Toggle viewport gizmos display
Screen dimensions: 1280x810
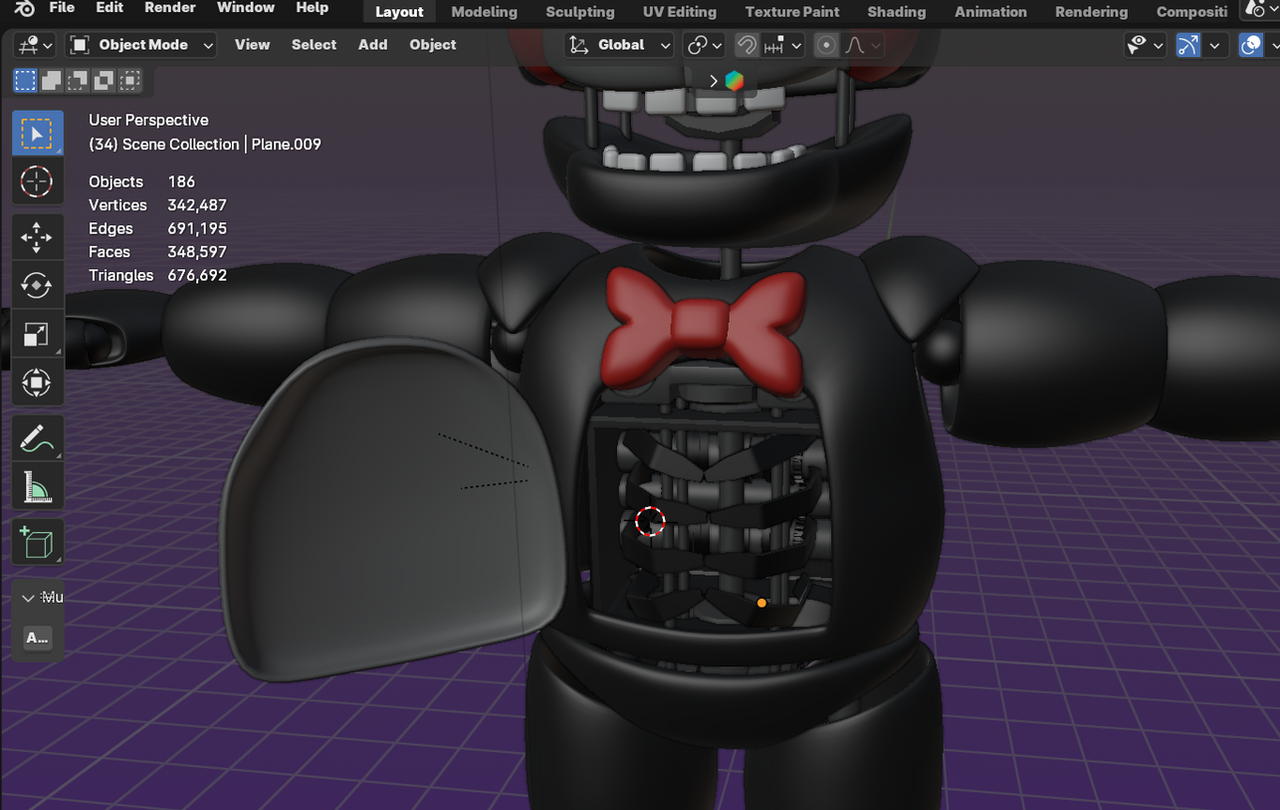coord(1188,45)
